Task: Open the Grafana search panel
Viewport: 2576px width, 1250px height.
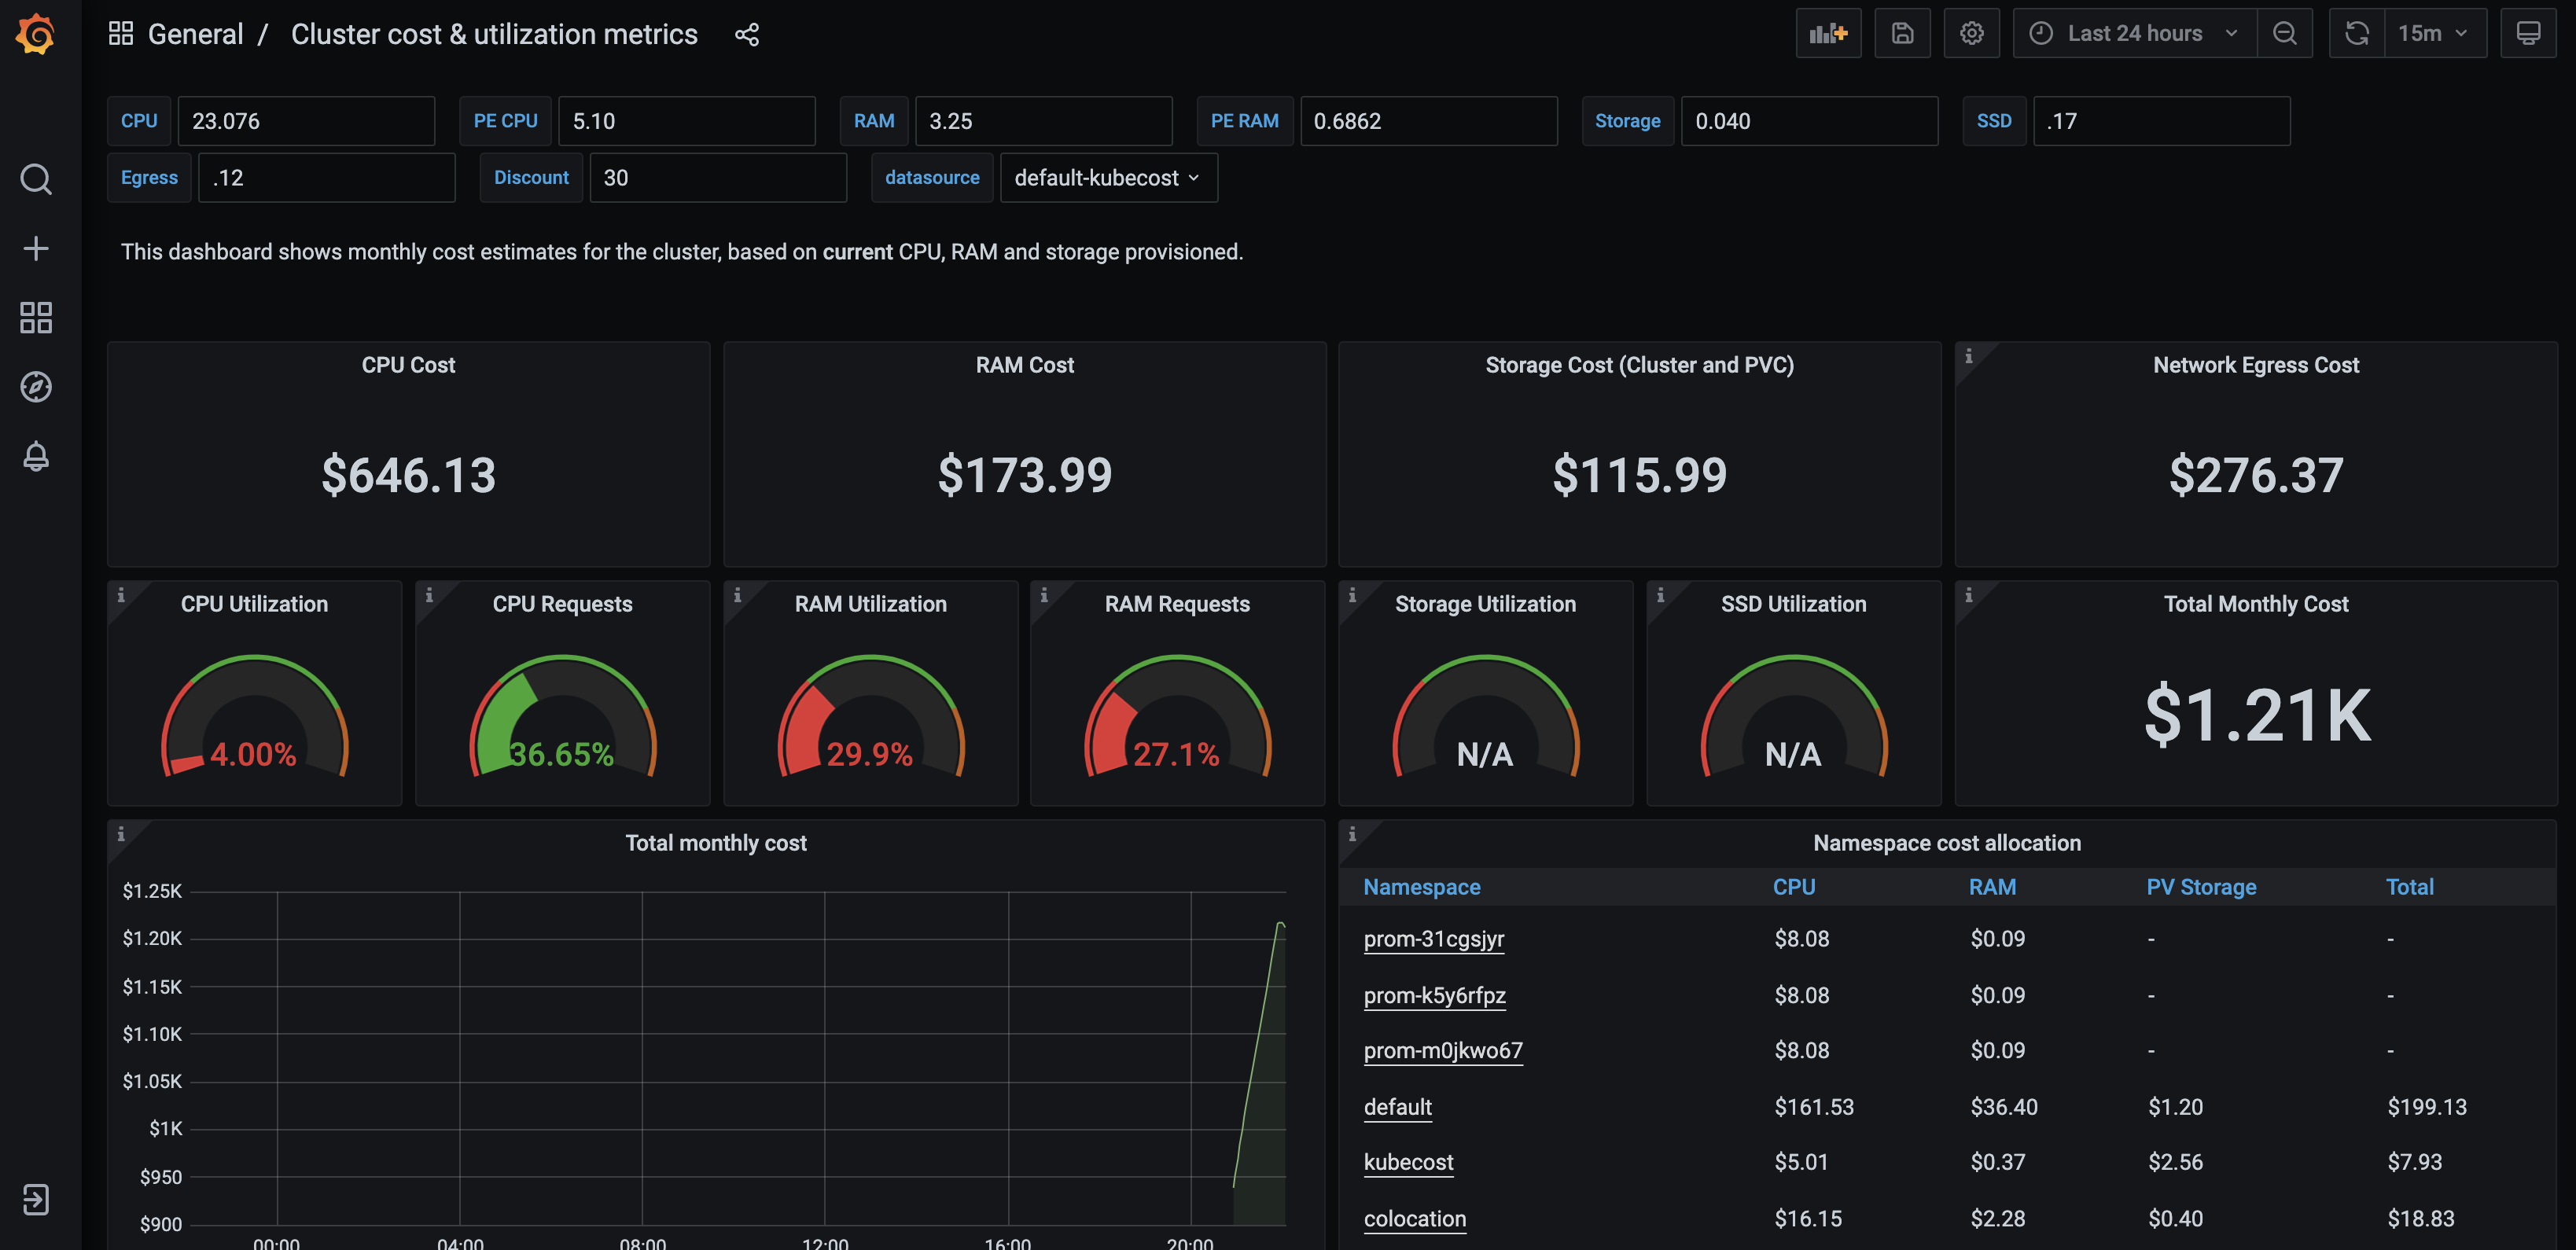Action: [36, 178]
